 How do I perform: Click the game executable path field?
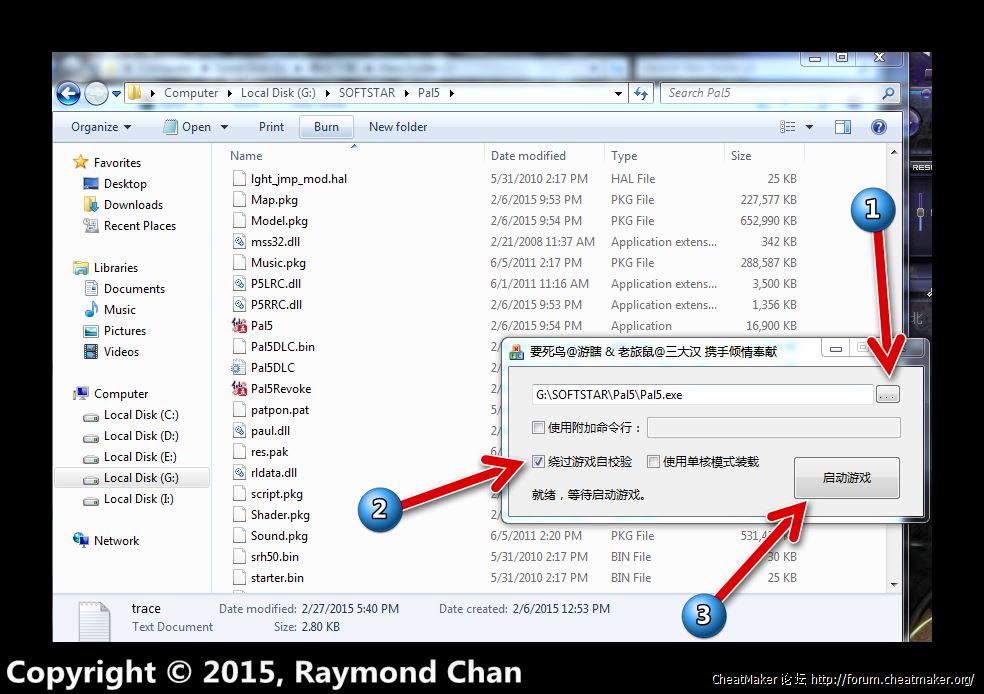pos(702,395)
